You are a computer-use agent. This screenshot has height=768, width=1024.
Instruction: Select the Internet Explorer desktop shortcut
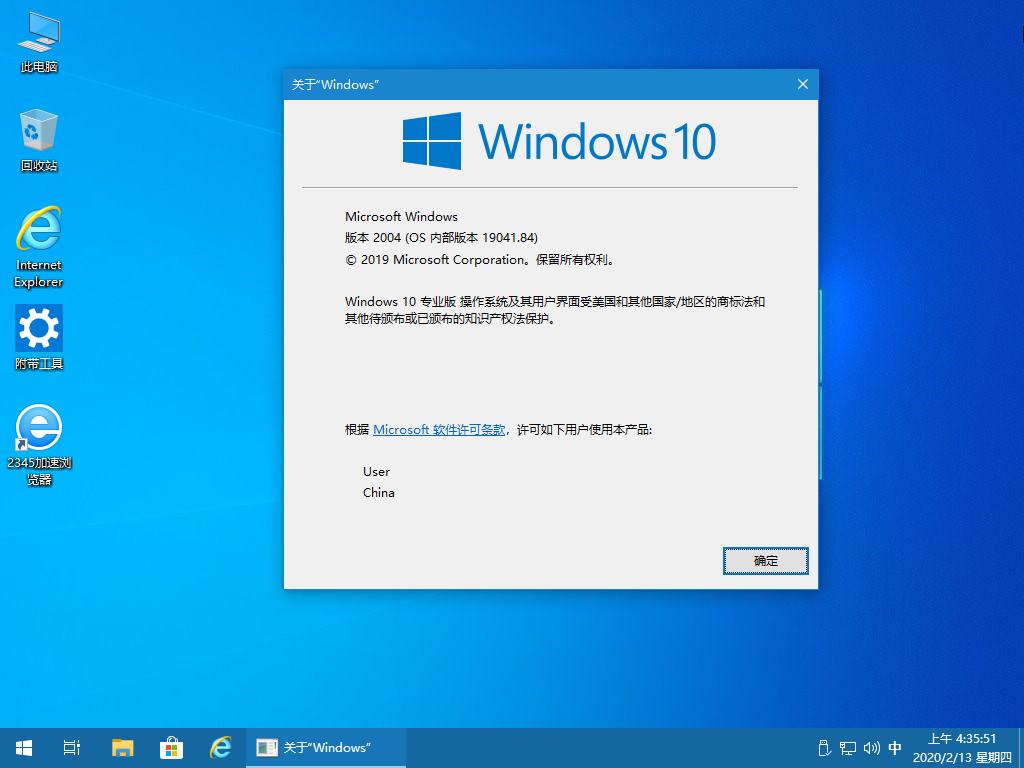(x=39, y=247)
